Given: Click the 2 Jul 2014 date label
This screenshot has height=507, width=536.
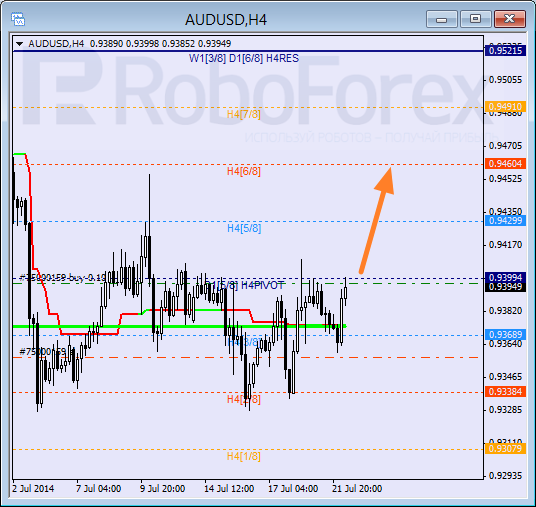Looking at the screenshot, I should (x=33, y=489).
